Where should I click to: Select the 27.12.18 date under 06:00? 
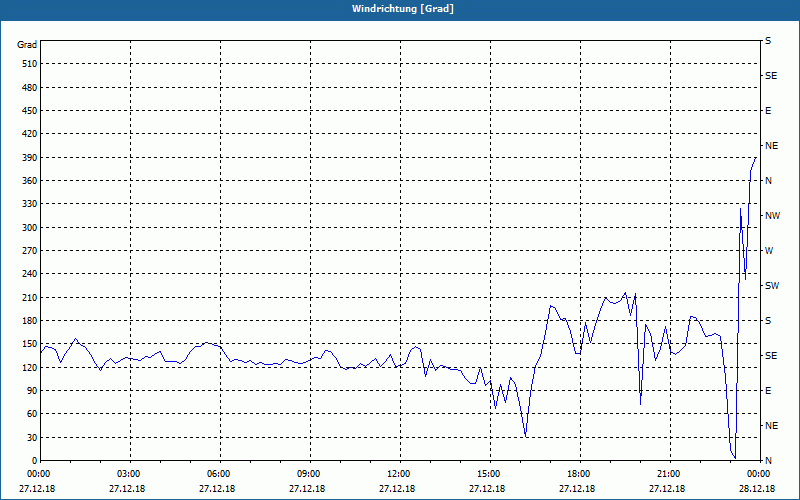pos(217,489)
